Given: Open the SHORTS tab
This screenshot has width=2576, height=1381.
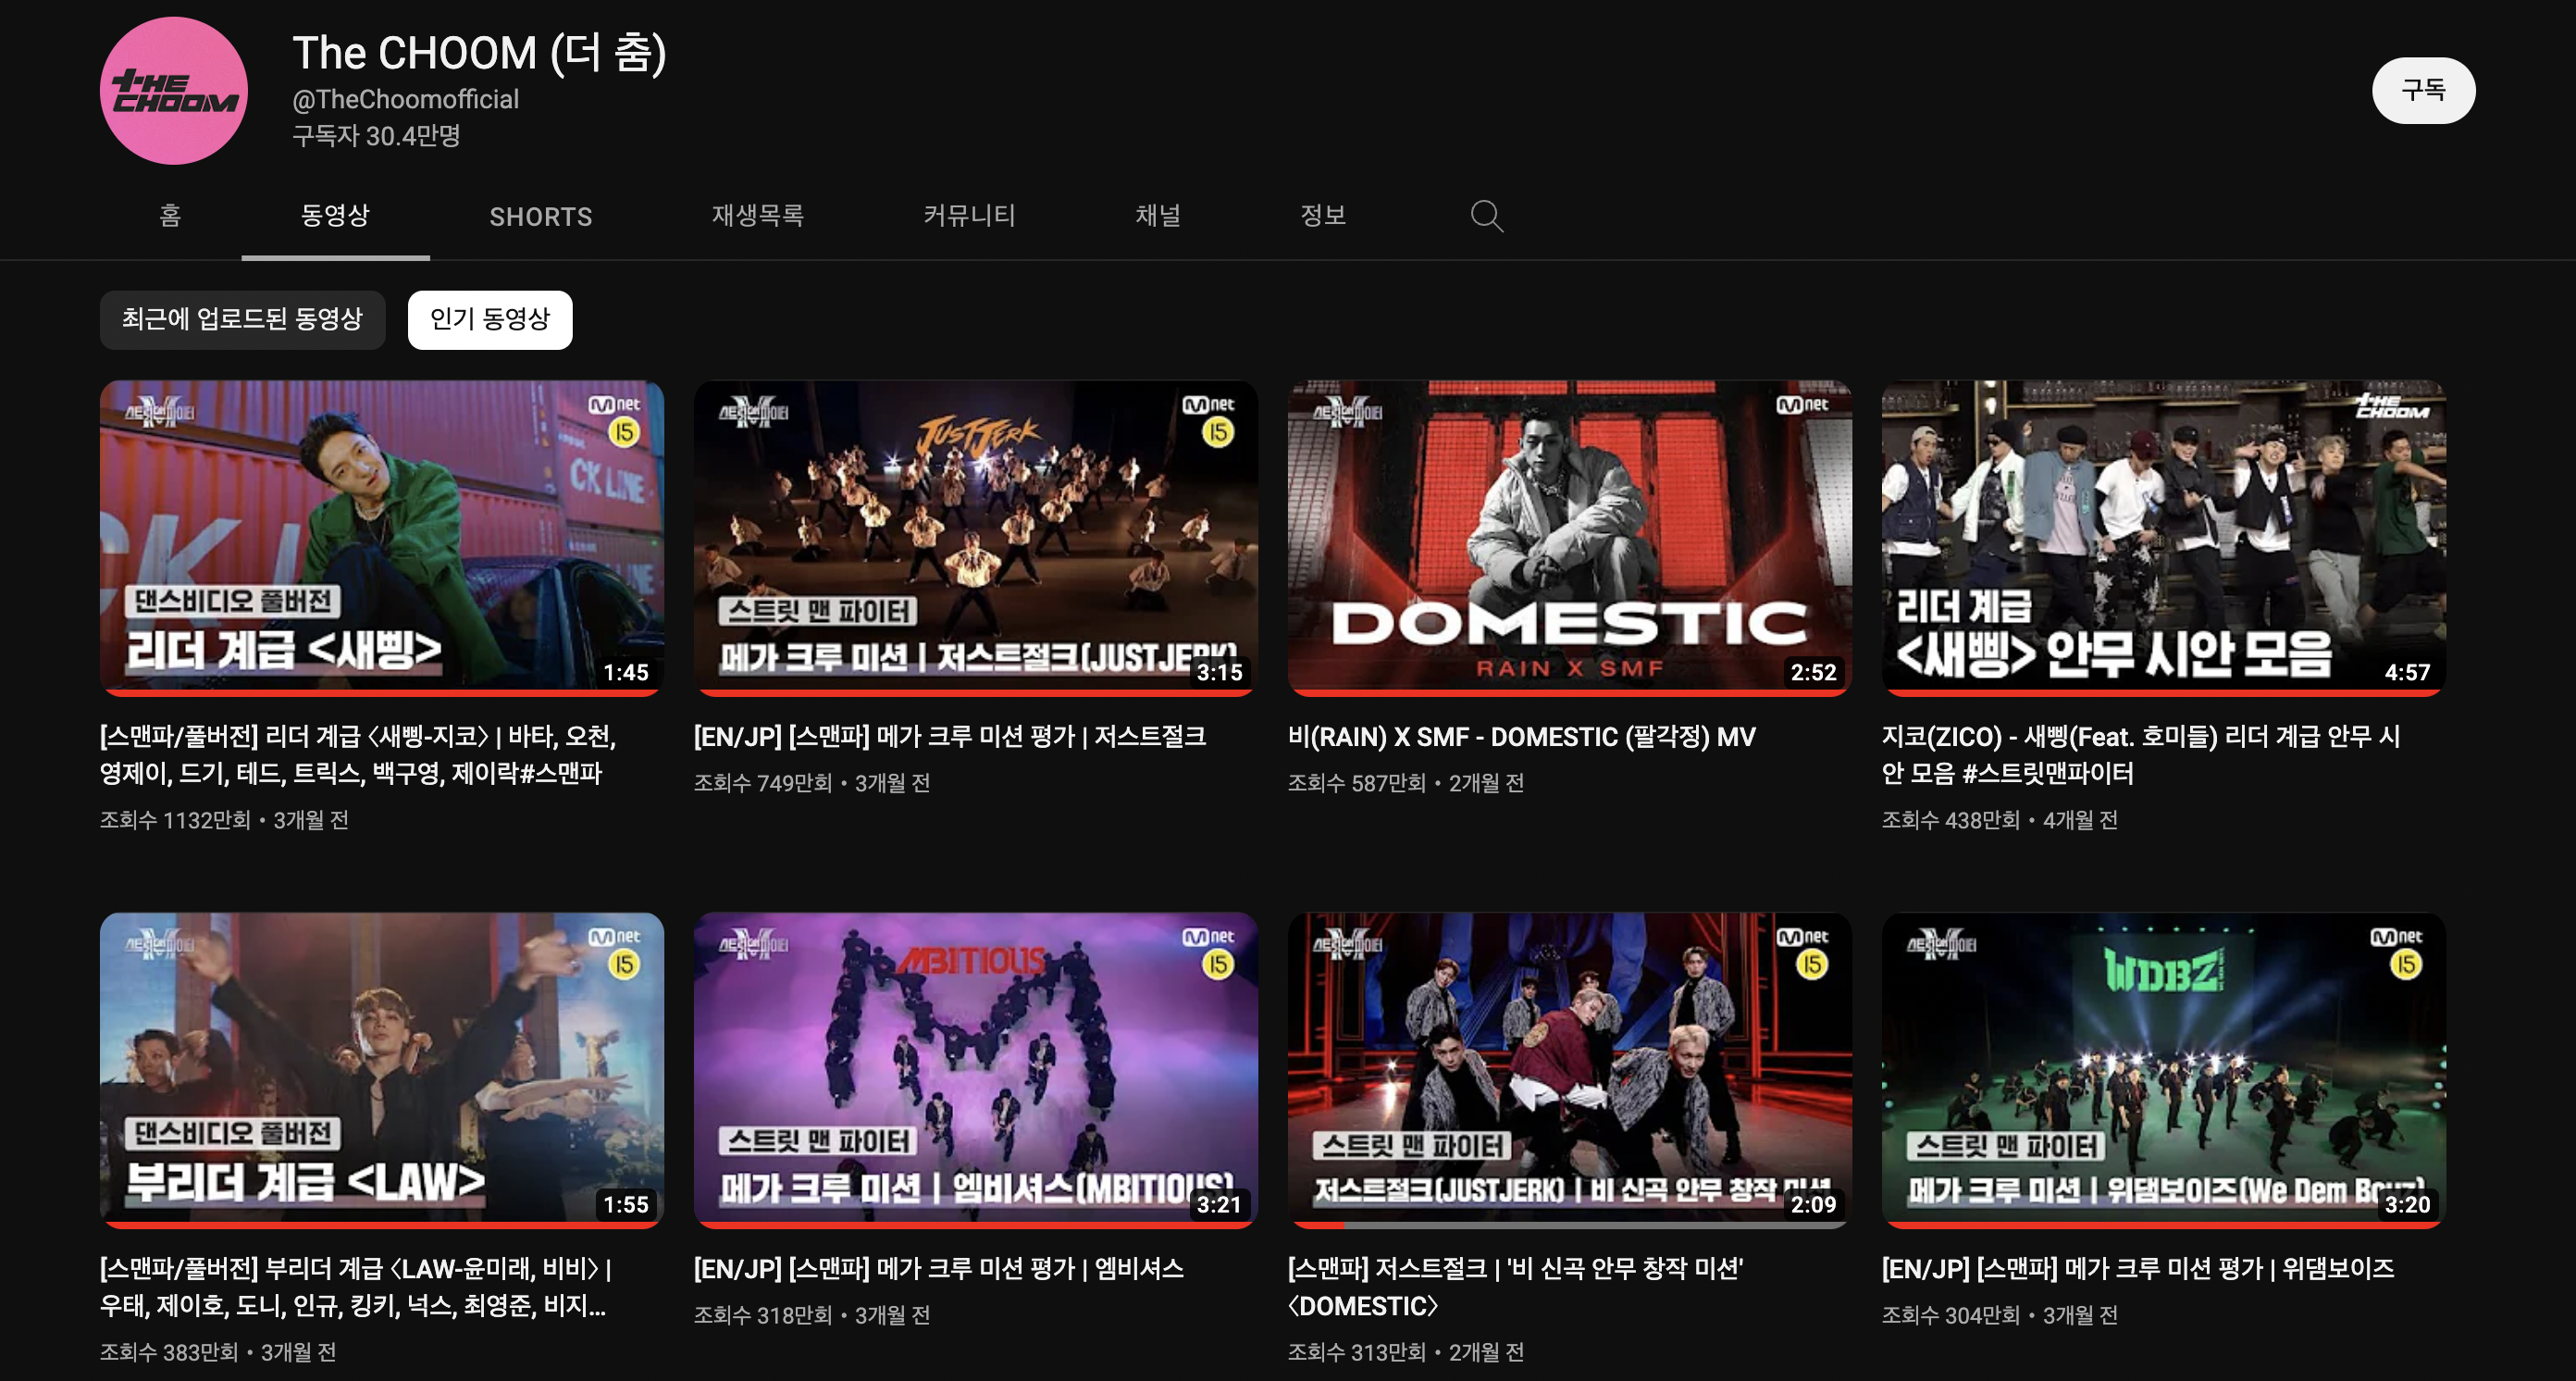Looking at the screenshot, I should coord(540,216).
